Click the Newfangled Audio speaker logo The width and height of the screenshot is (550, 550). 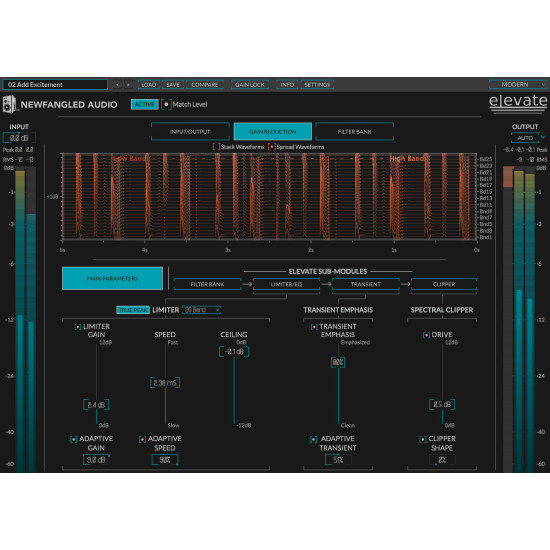click(9, 104)
